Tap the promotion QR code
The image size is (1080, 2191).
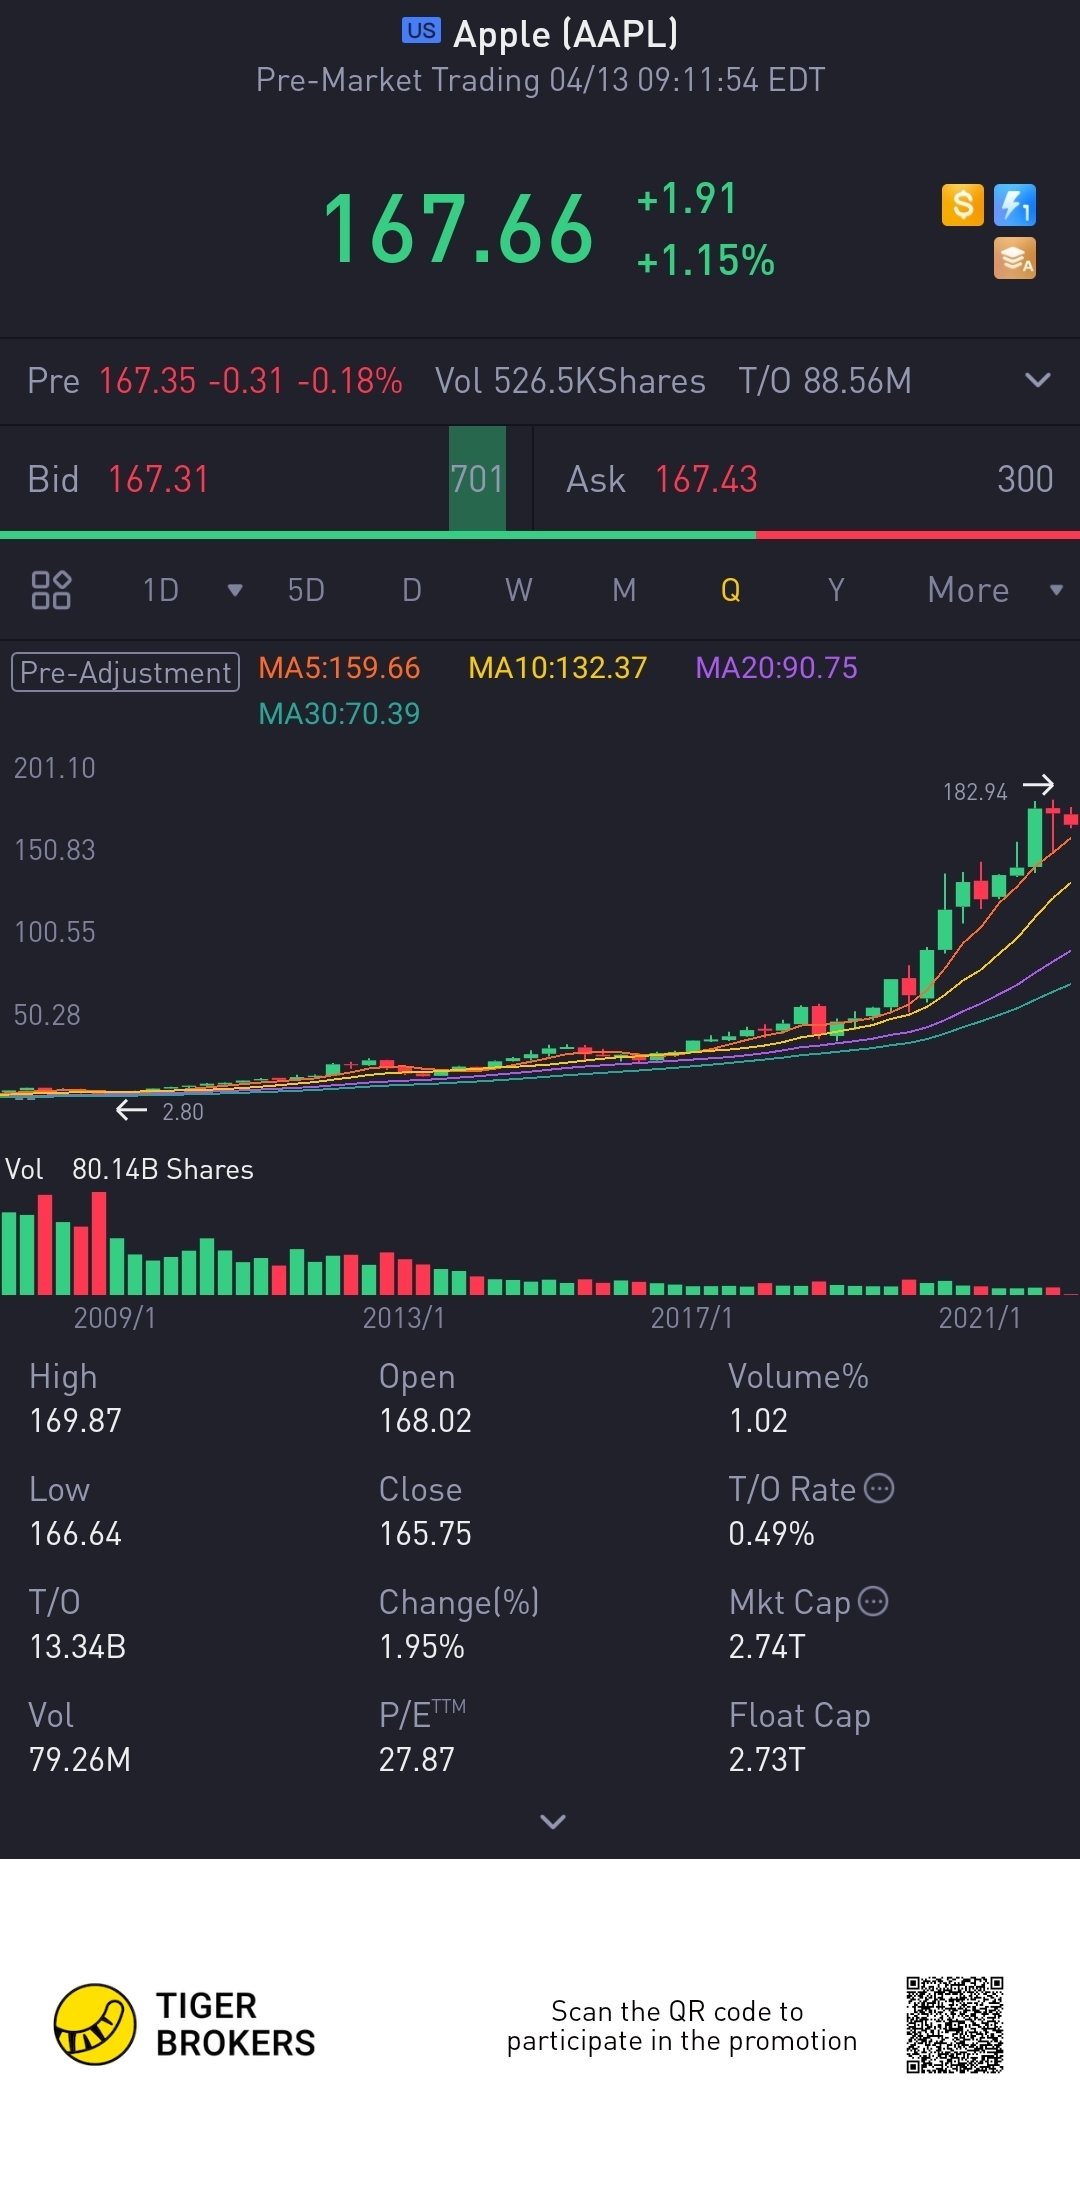[x=955, y=2024]
